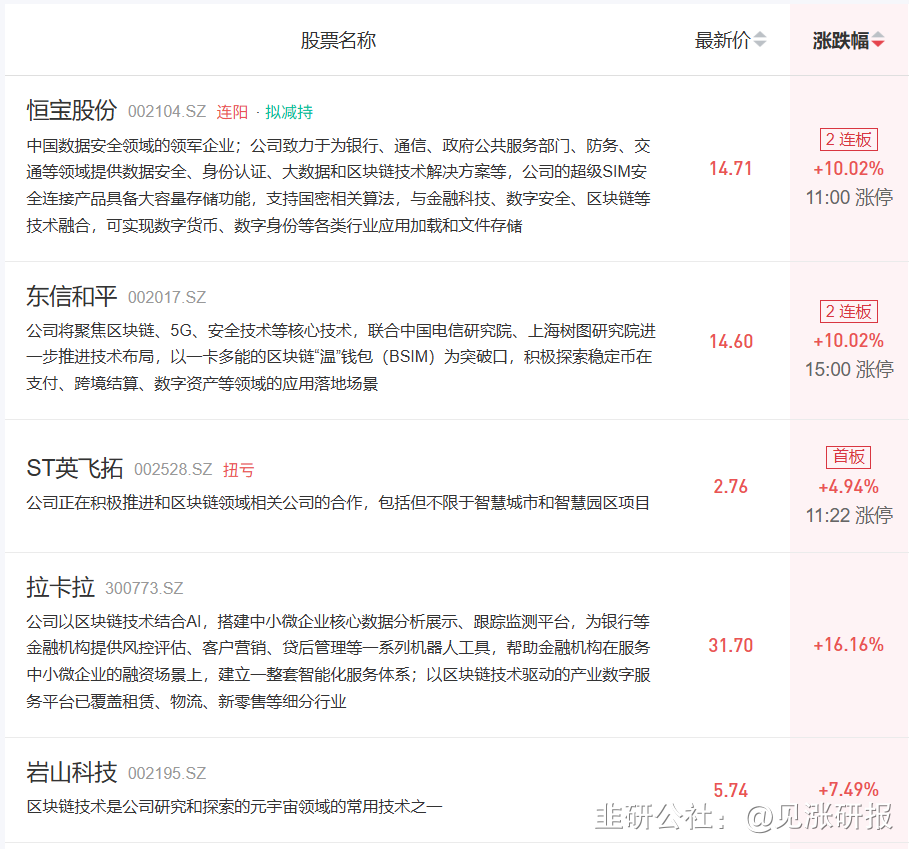Image resolution: width=909 pixels, height=849 pixels.
Task: Click the 拟减持 tag on 恒宝股份
Action: pyautogui.click(x=289, y=112)
